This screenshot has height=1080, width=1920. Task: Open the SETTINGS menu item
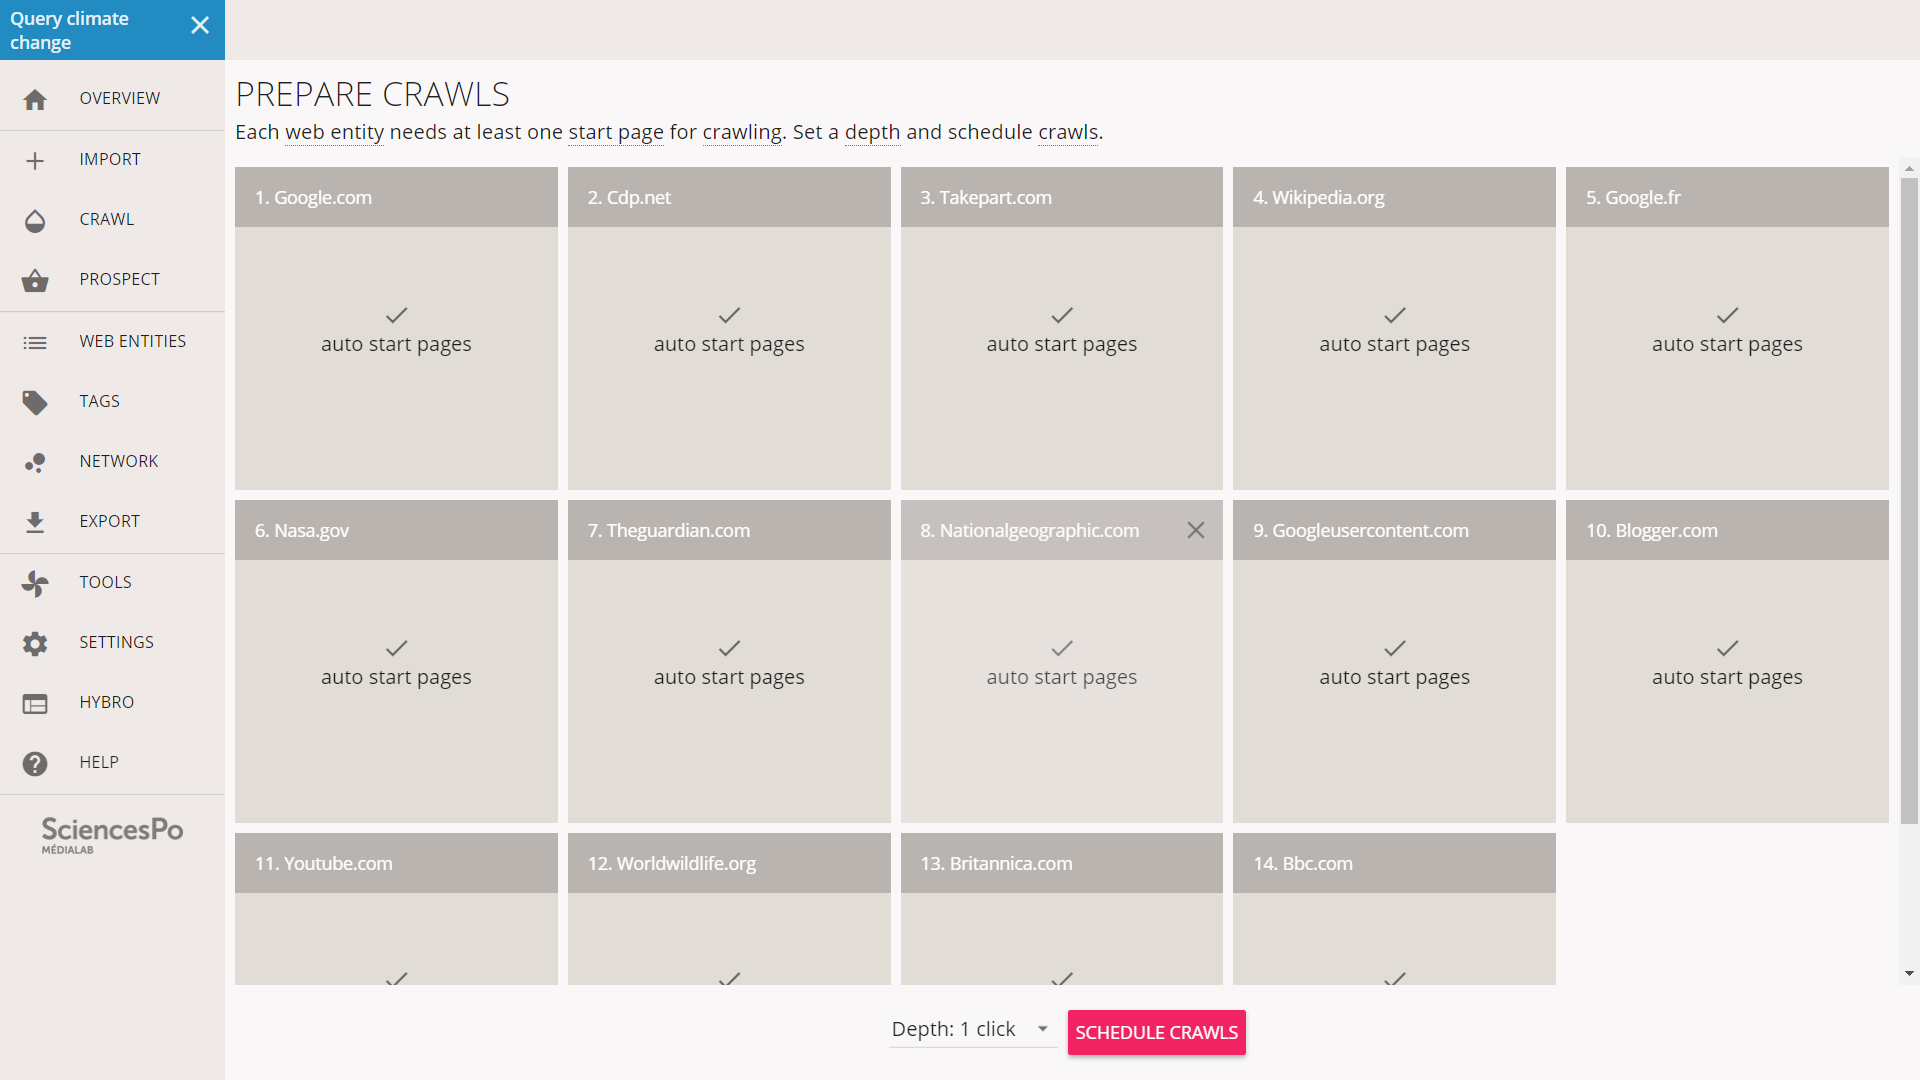click(117, 641)
